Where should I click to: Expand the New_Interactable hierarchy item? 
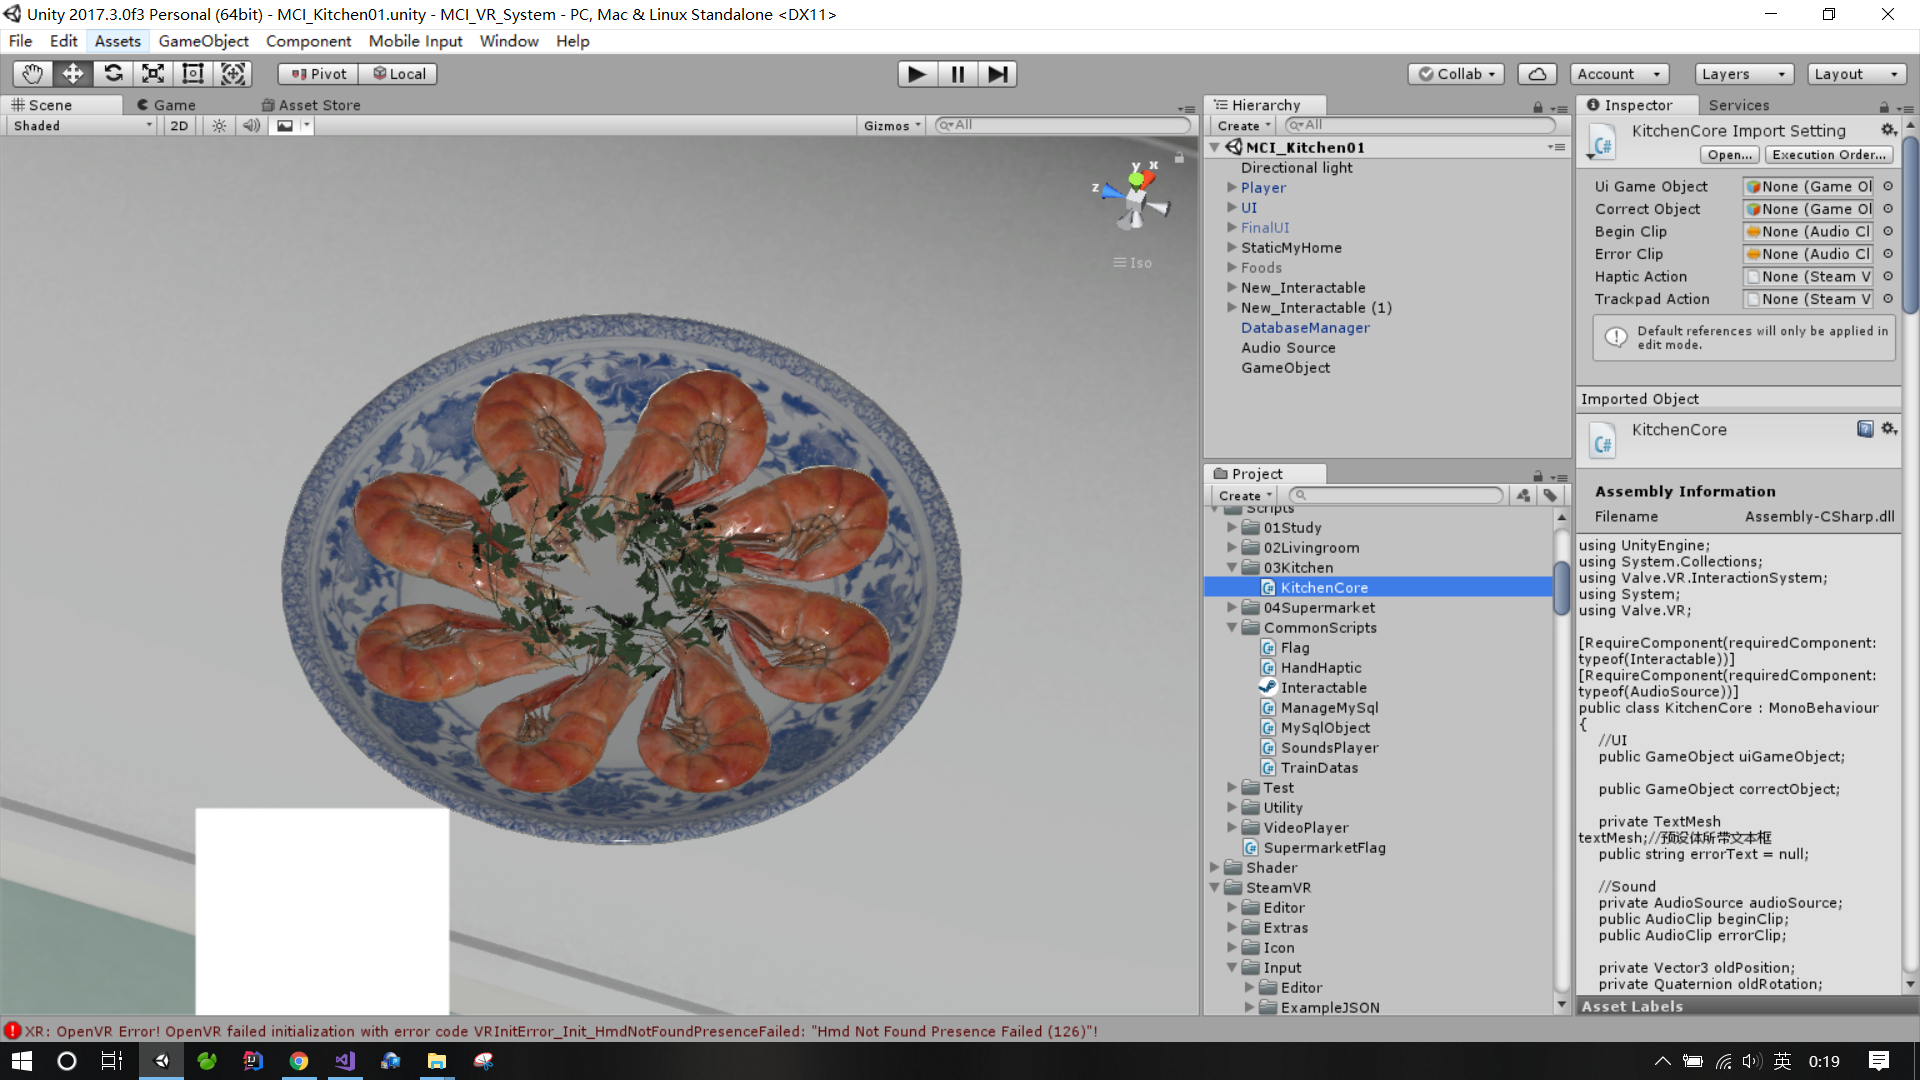pyautogui.click(x=1228, y=287)
